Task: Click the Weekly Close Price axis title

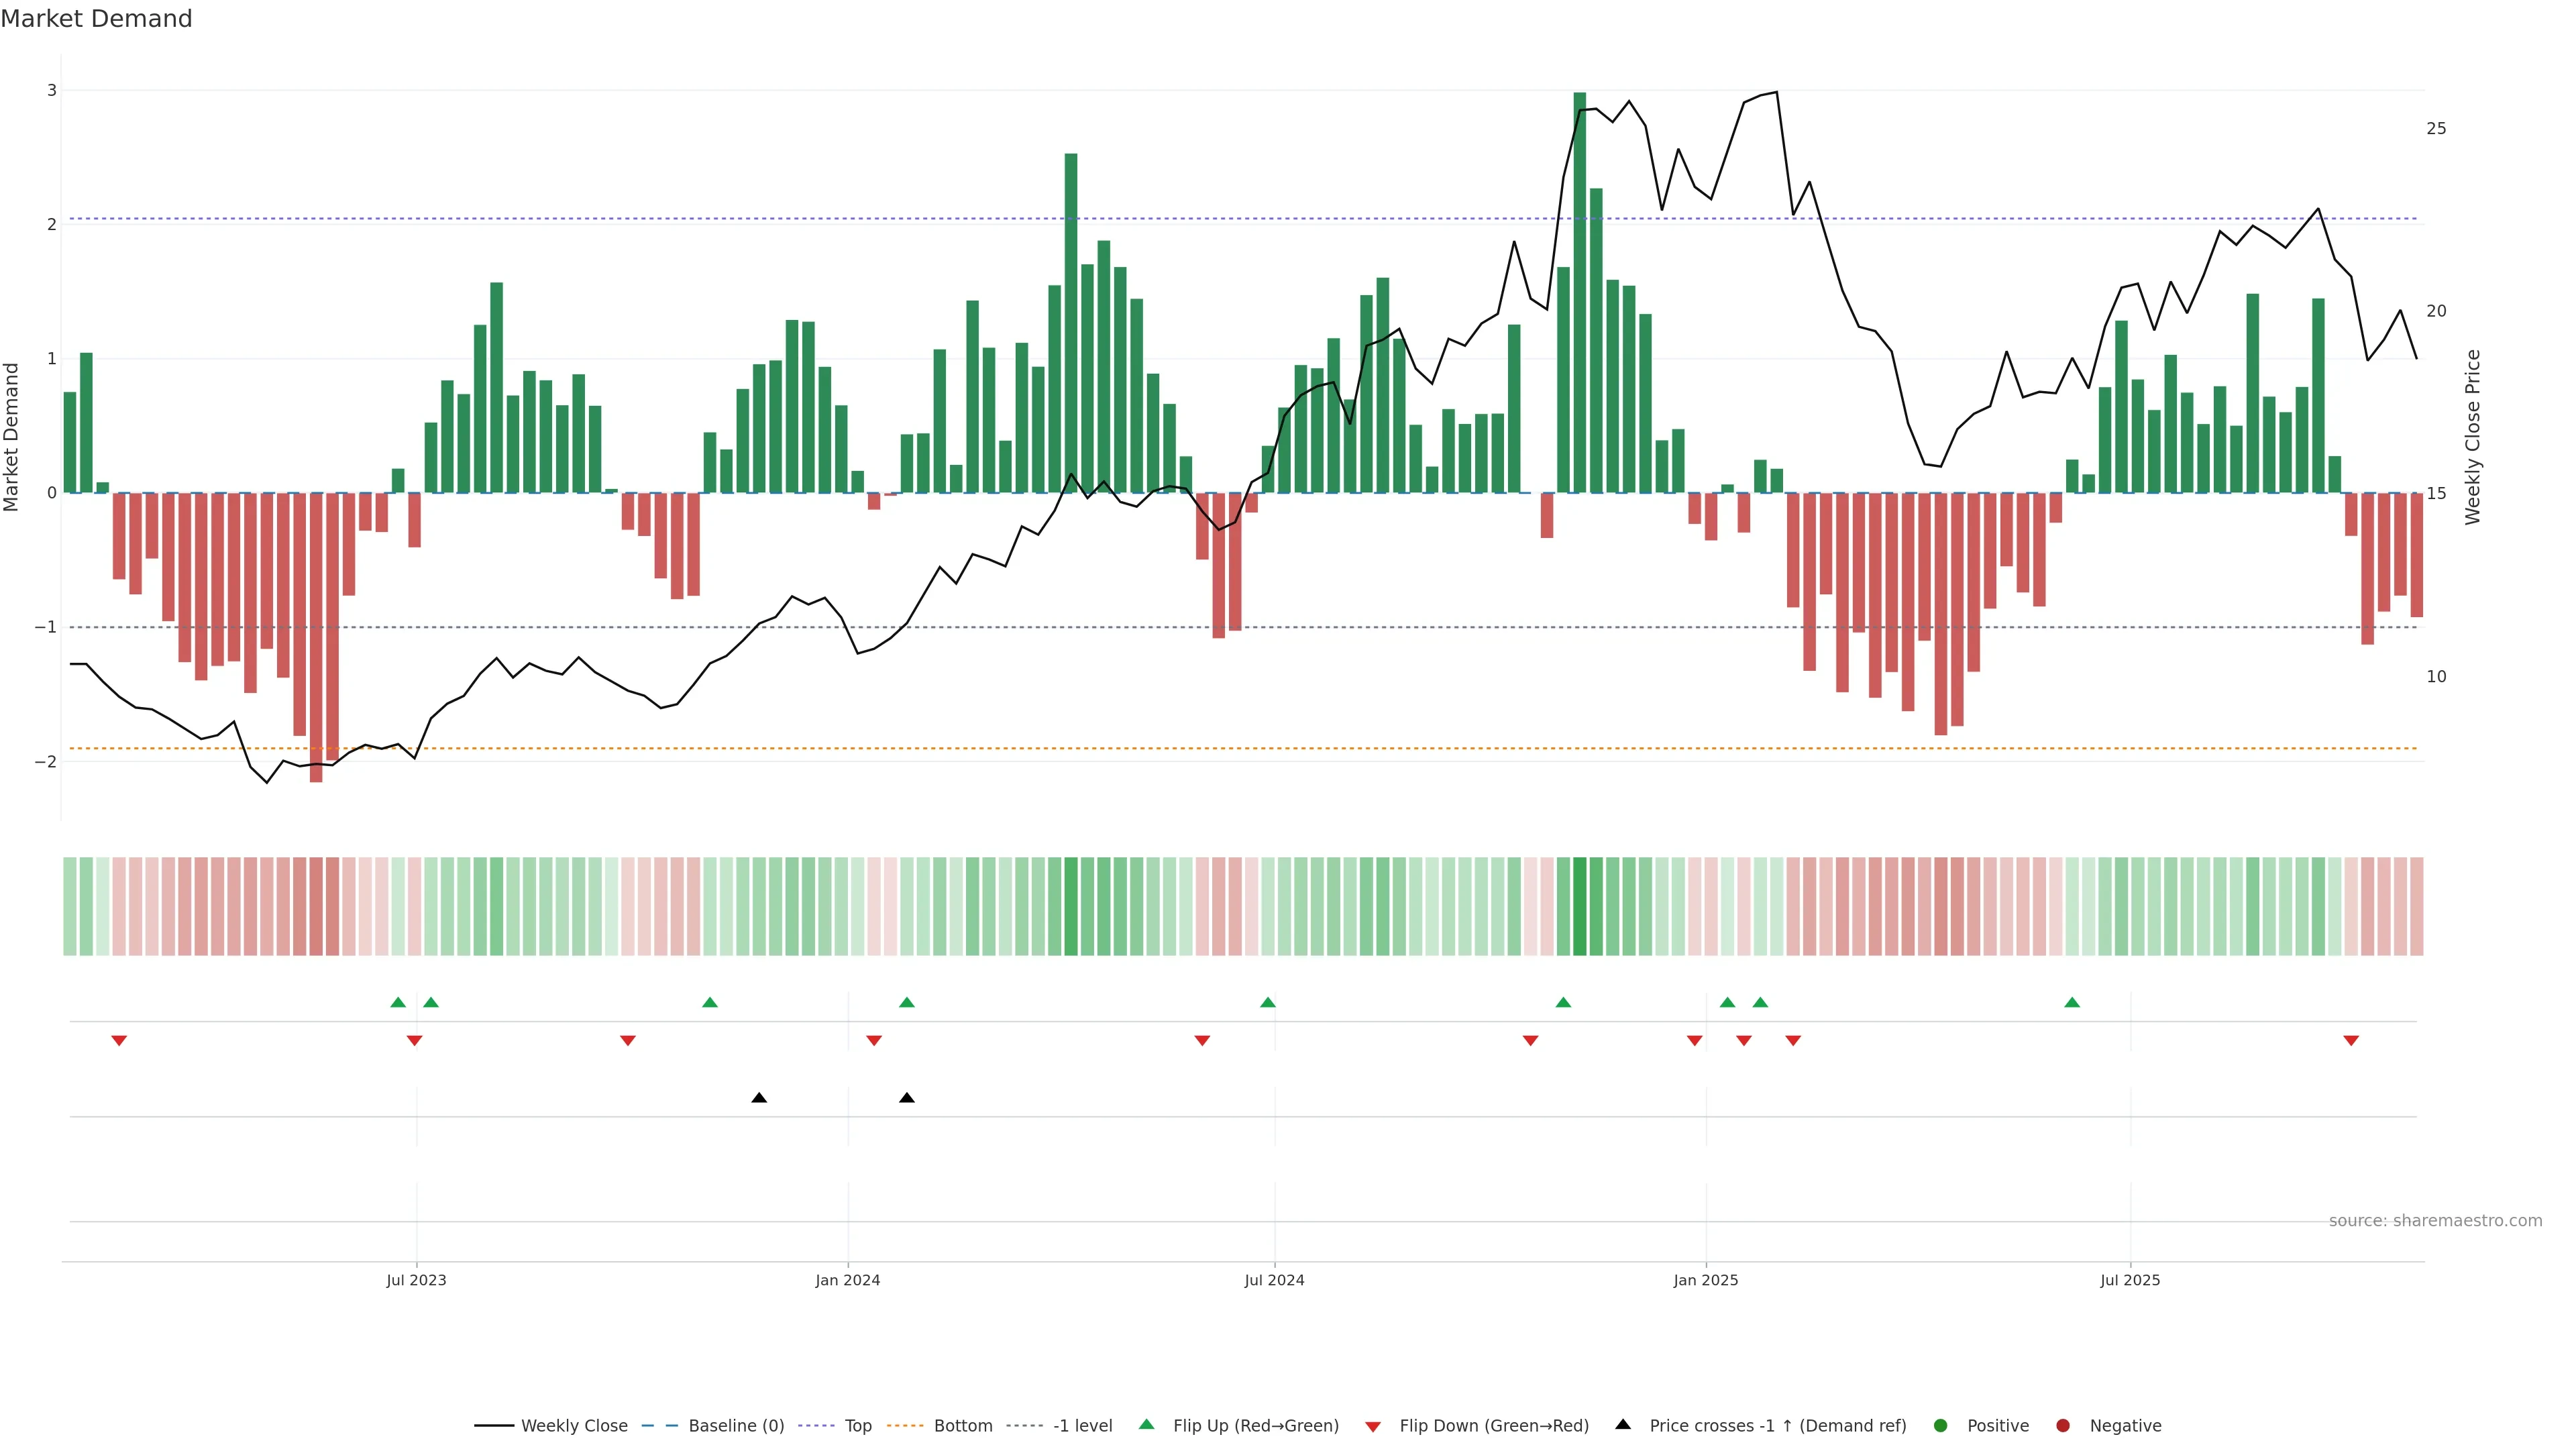Action: pos(2473,437)
